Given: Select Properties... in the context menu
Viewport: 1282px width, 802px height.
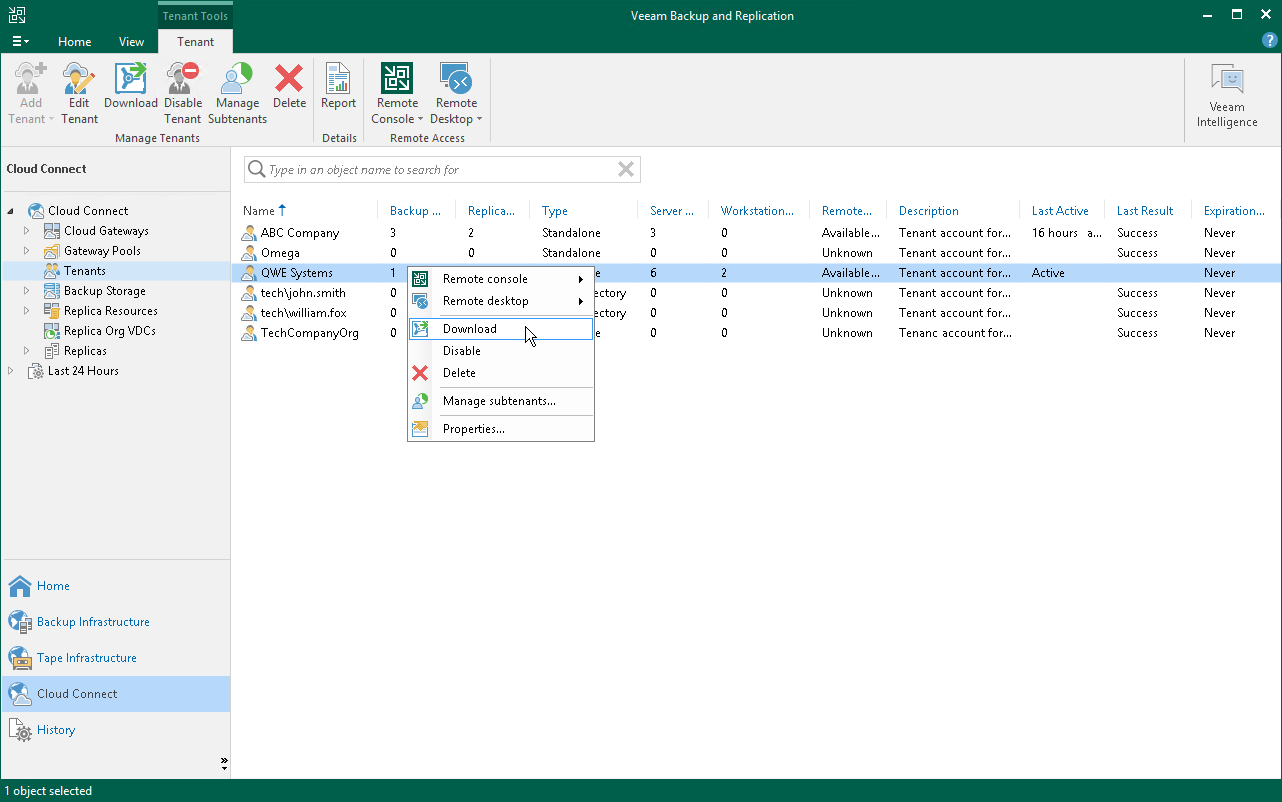Looking at the screenshot, I should click(x=473, y=429).
